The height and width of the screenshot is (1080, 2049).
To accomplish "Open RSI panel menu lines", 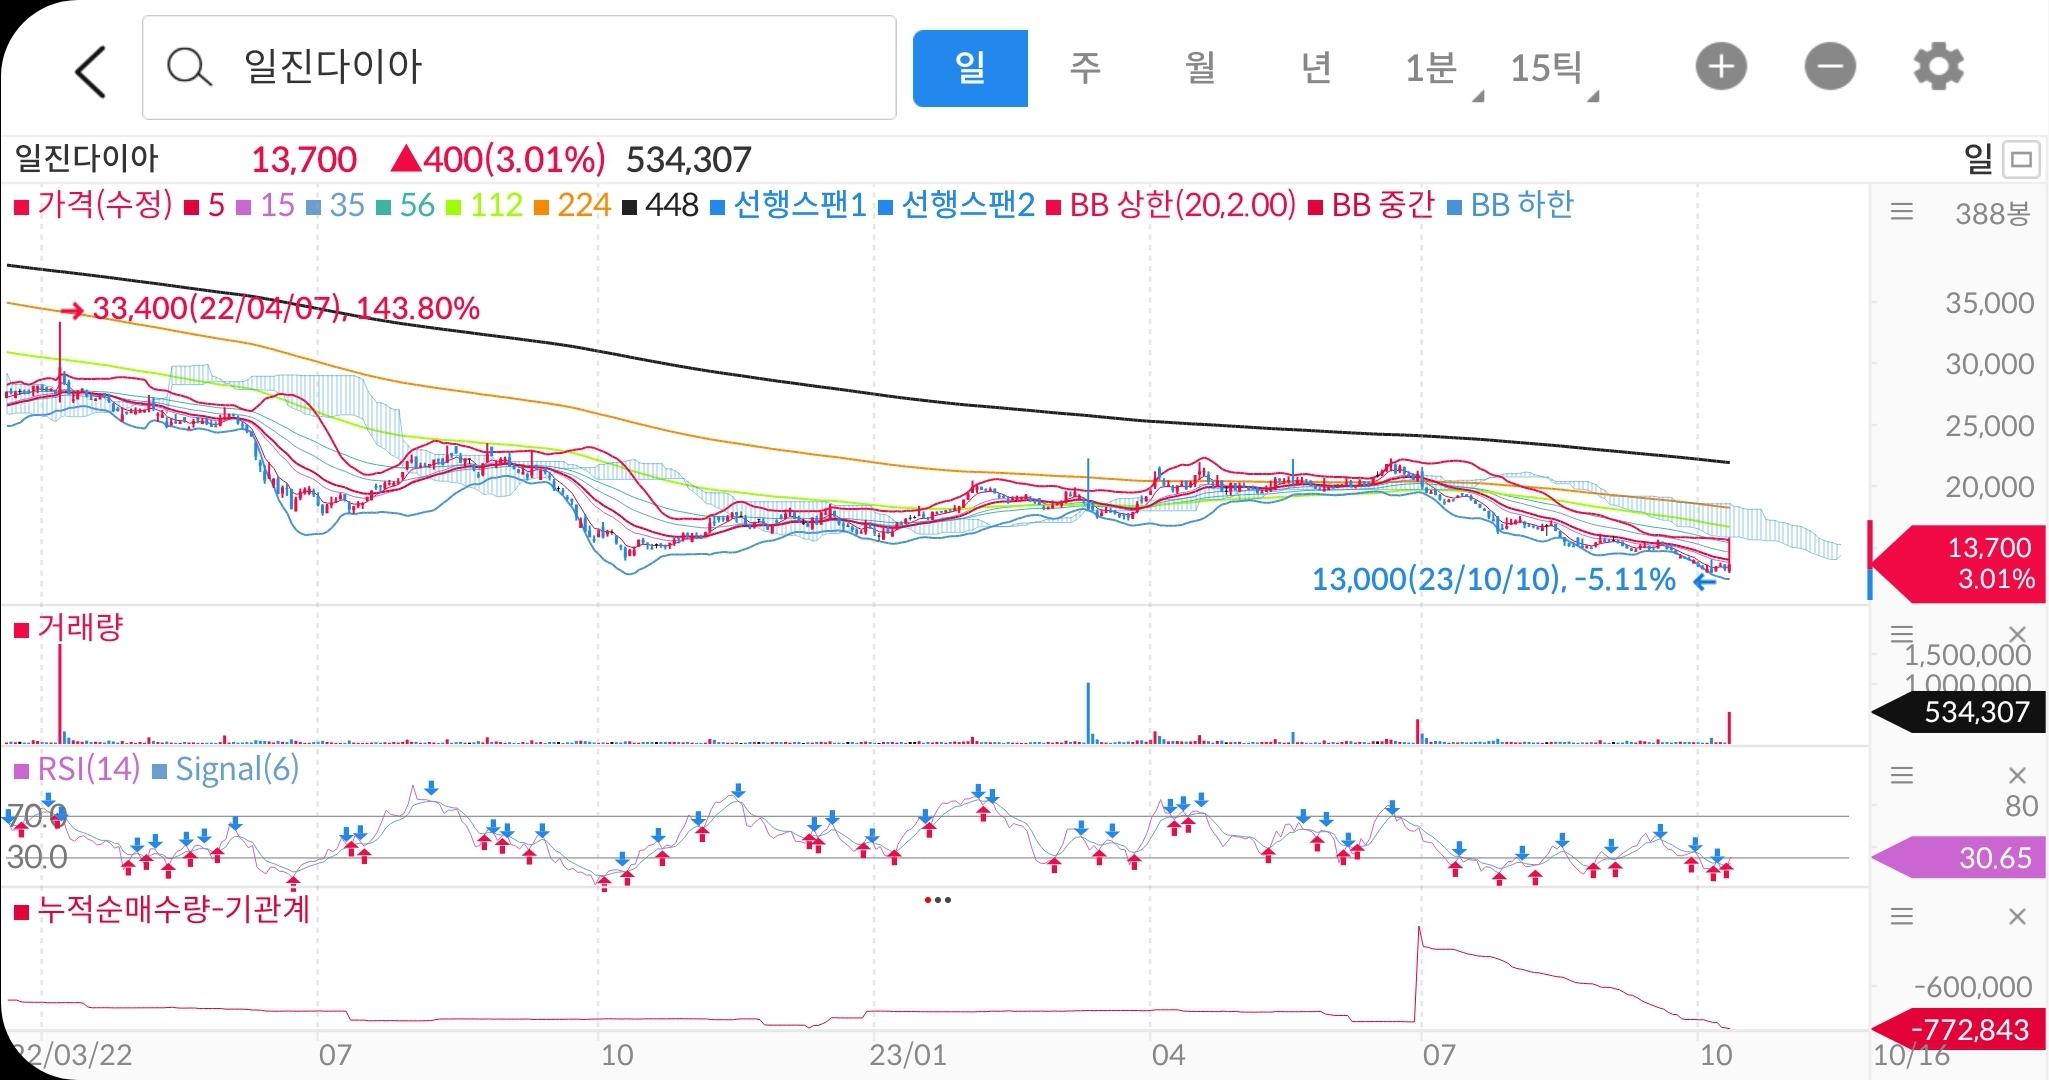I will pos(1902,775).
